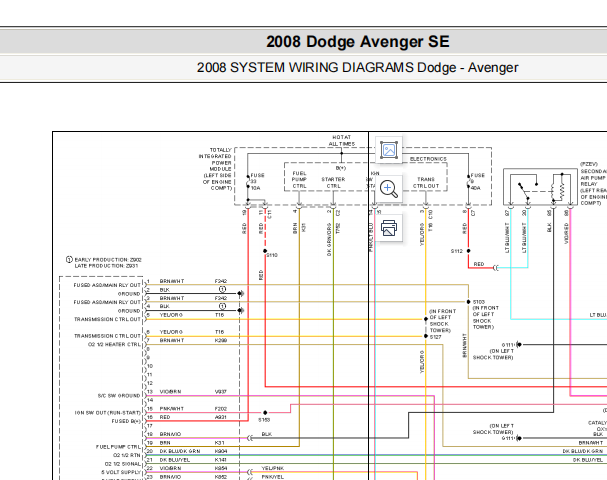Click 'STARTER CTRL' inside the power module
607x480 pixels.
pos(333,183)
